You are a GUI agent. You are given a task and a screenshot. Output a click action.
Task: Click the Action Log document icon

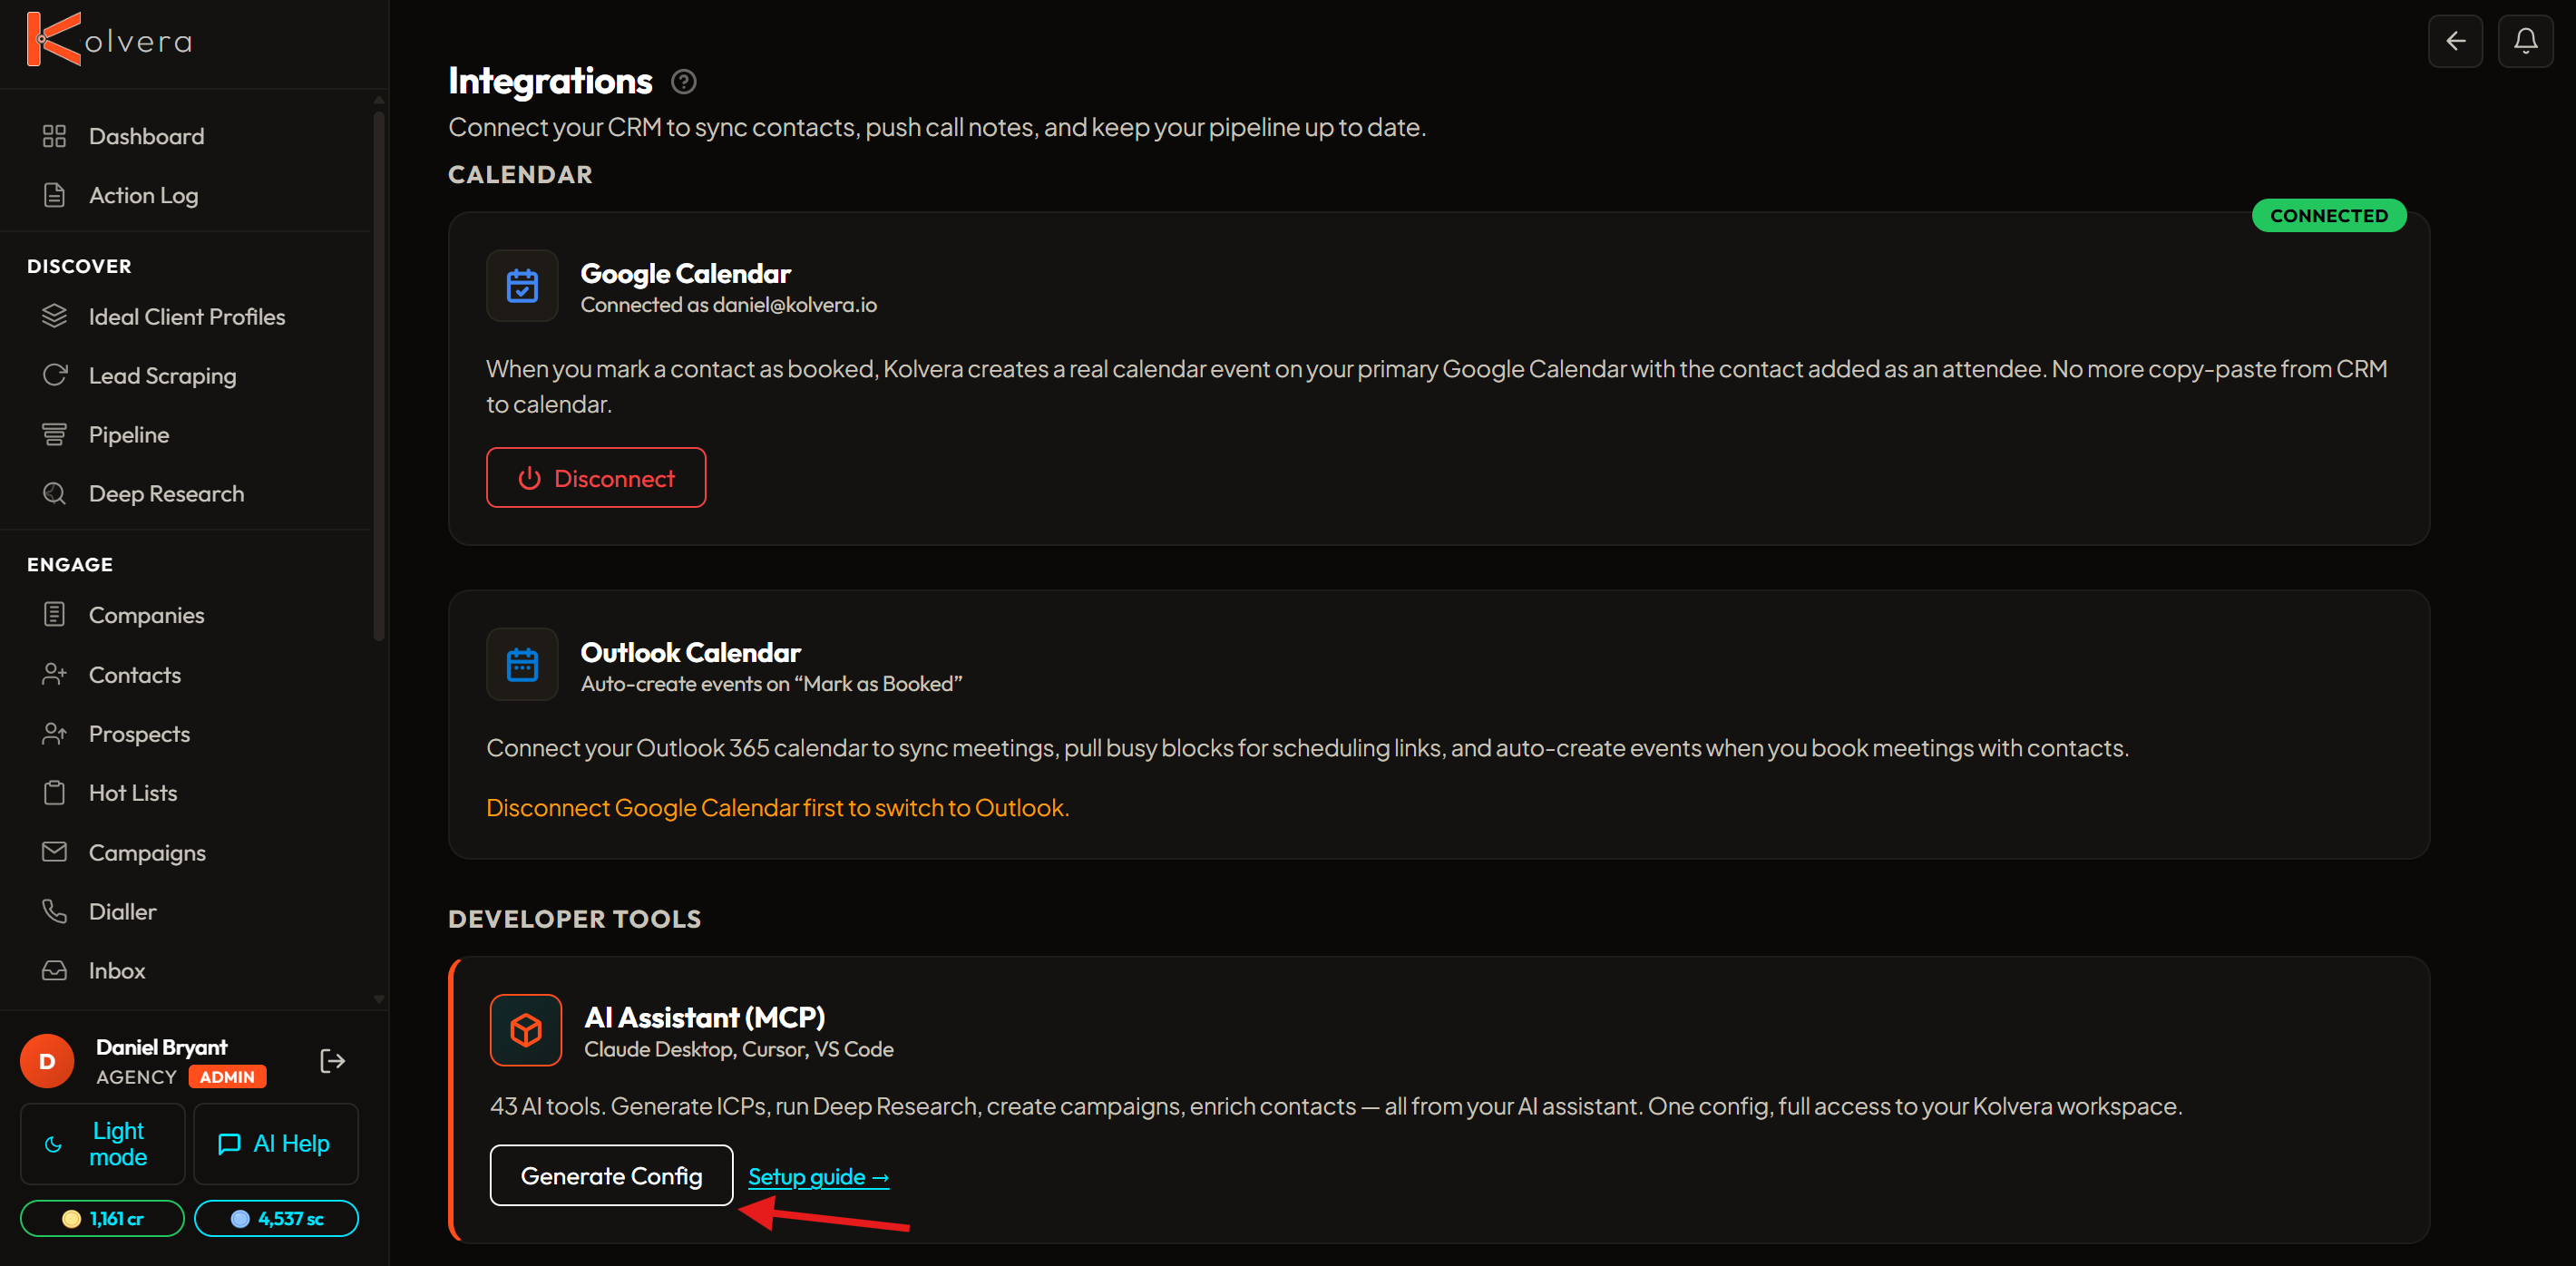click(54, 195)
